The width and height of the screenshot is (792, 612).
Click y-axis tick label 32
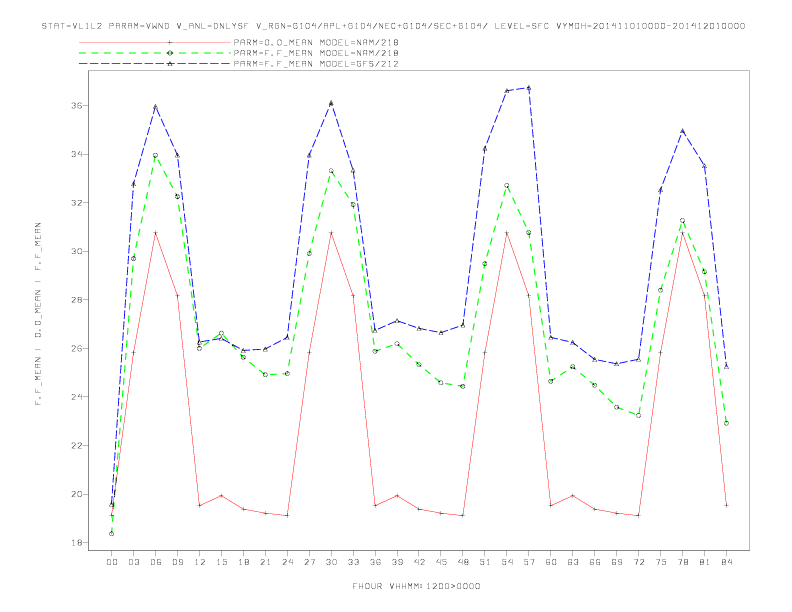pos(79,203)
